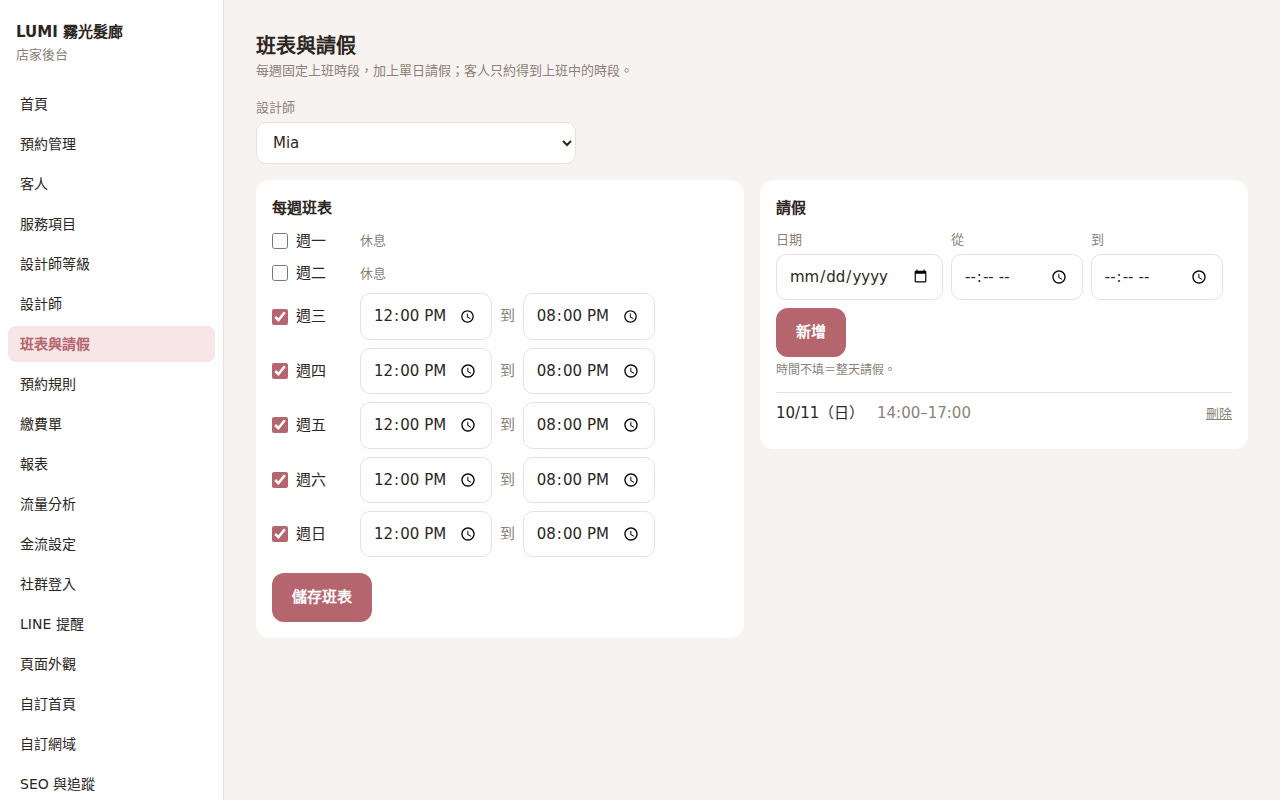This screenshot has width=1280, height=800.
Task: Open clock picker for 週日 end time
Action: (x=630, y=534)
